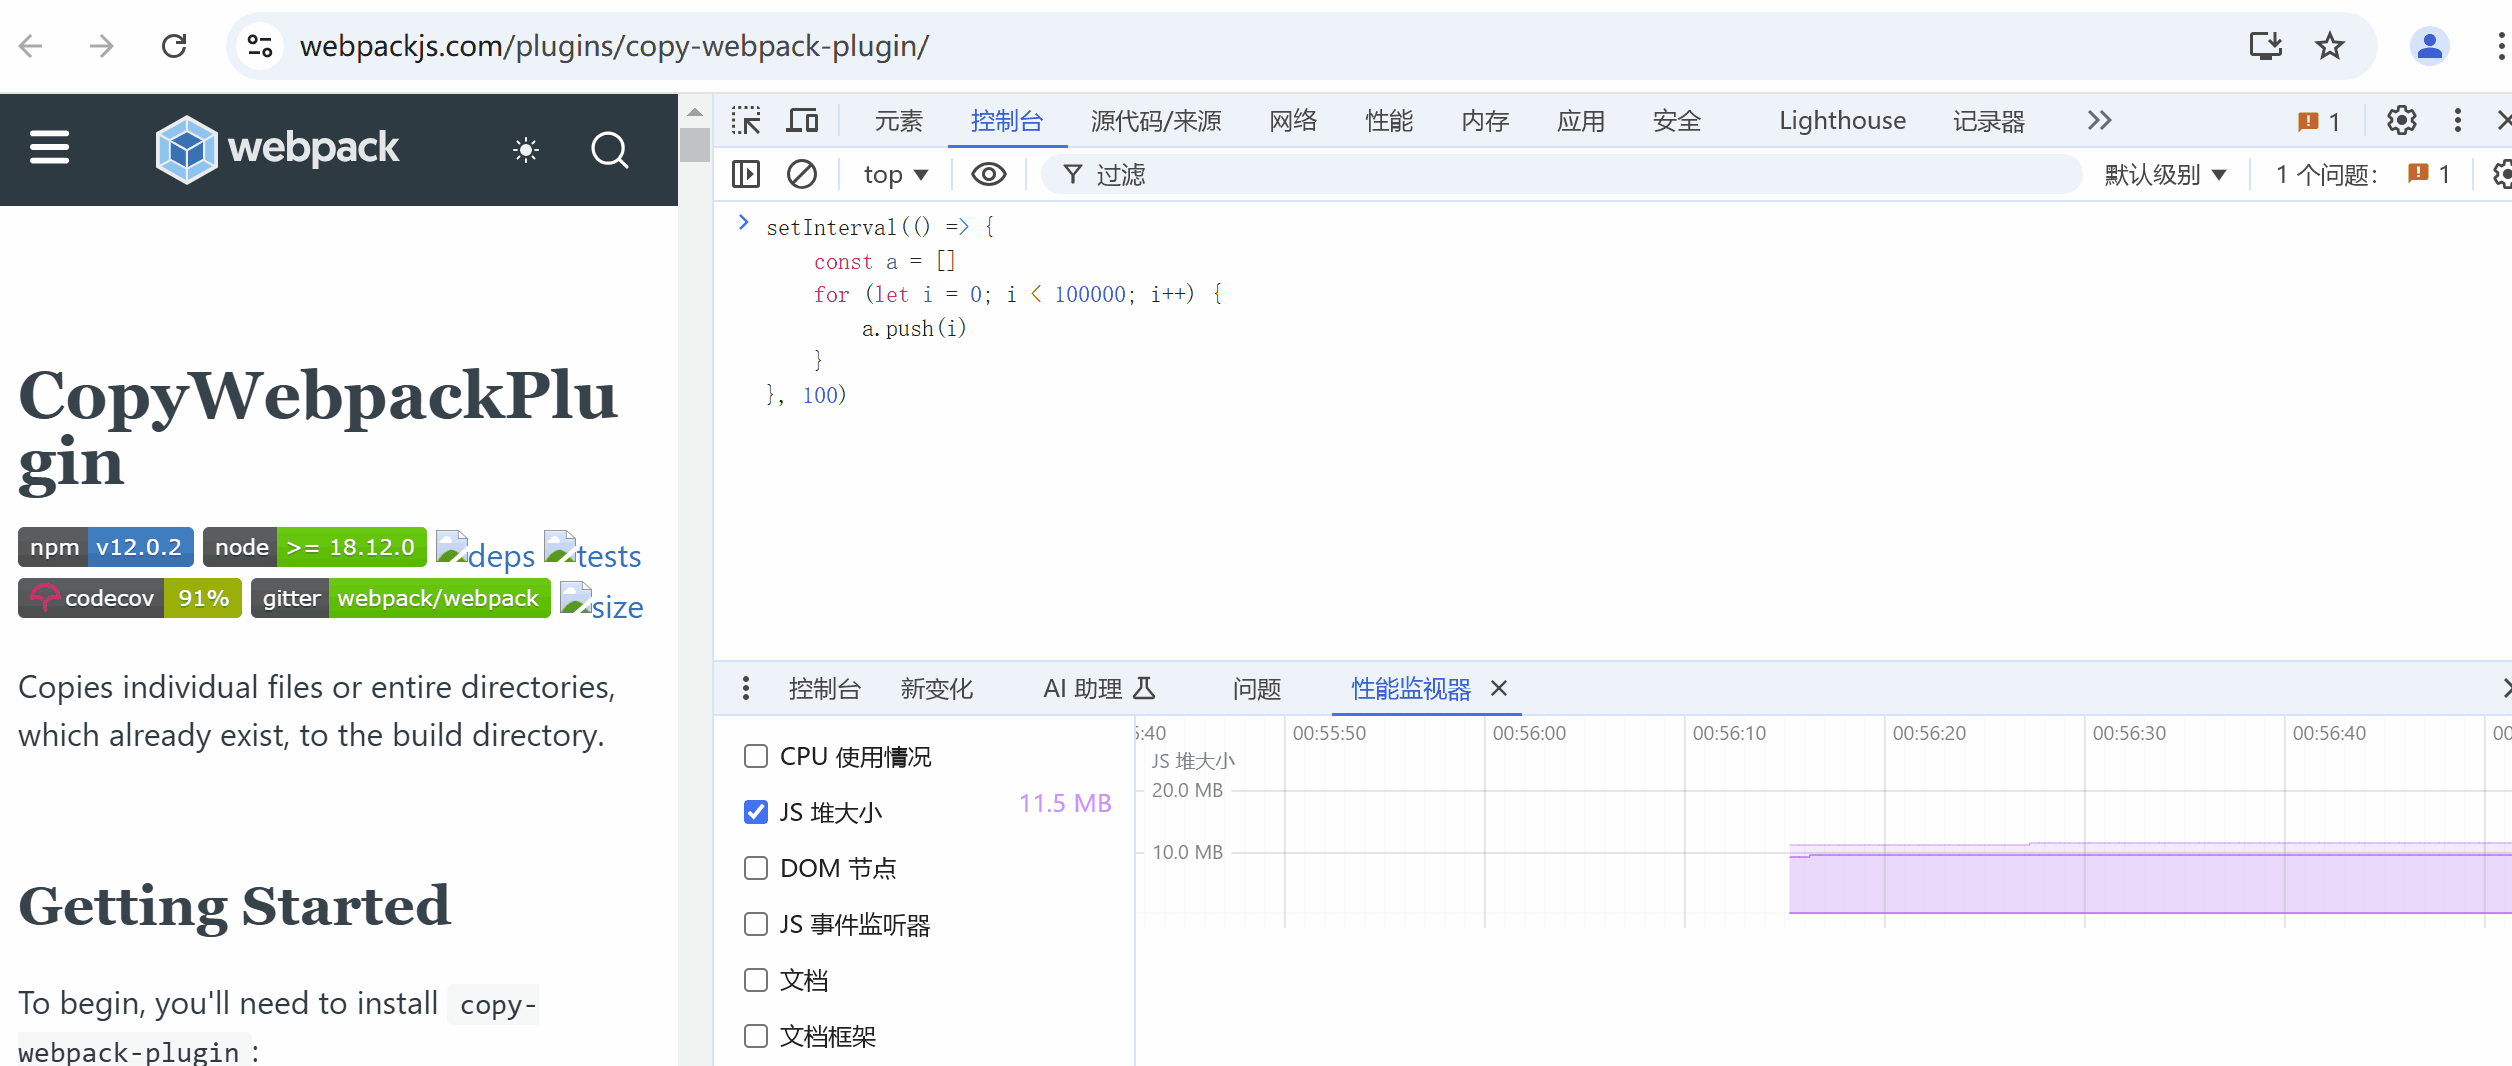The image size is (2512, 1066).
Task: Open the tests badge link
Action: 592,552
